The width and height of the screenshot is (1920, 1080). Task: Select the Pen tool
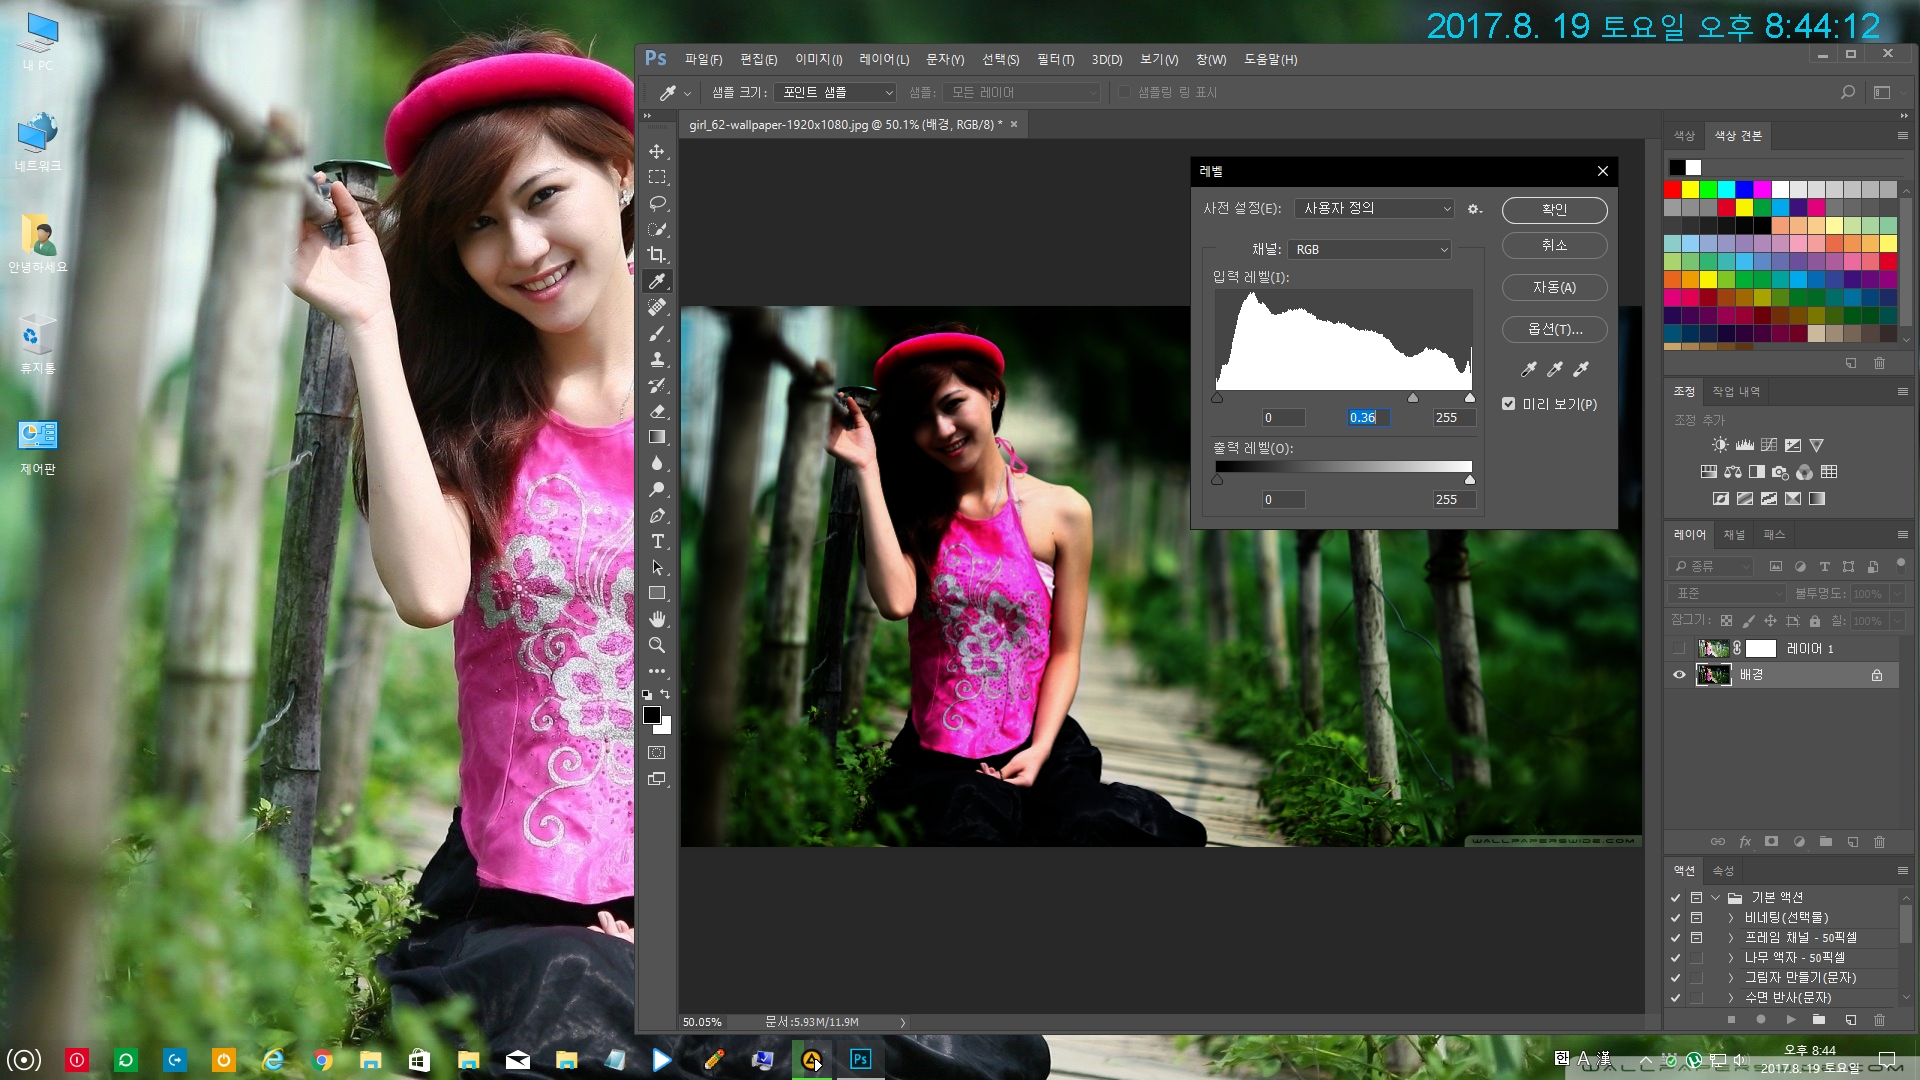click(x=657, y=516)
